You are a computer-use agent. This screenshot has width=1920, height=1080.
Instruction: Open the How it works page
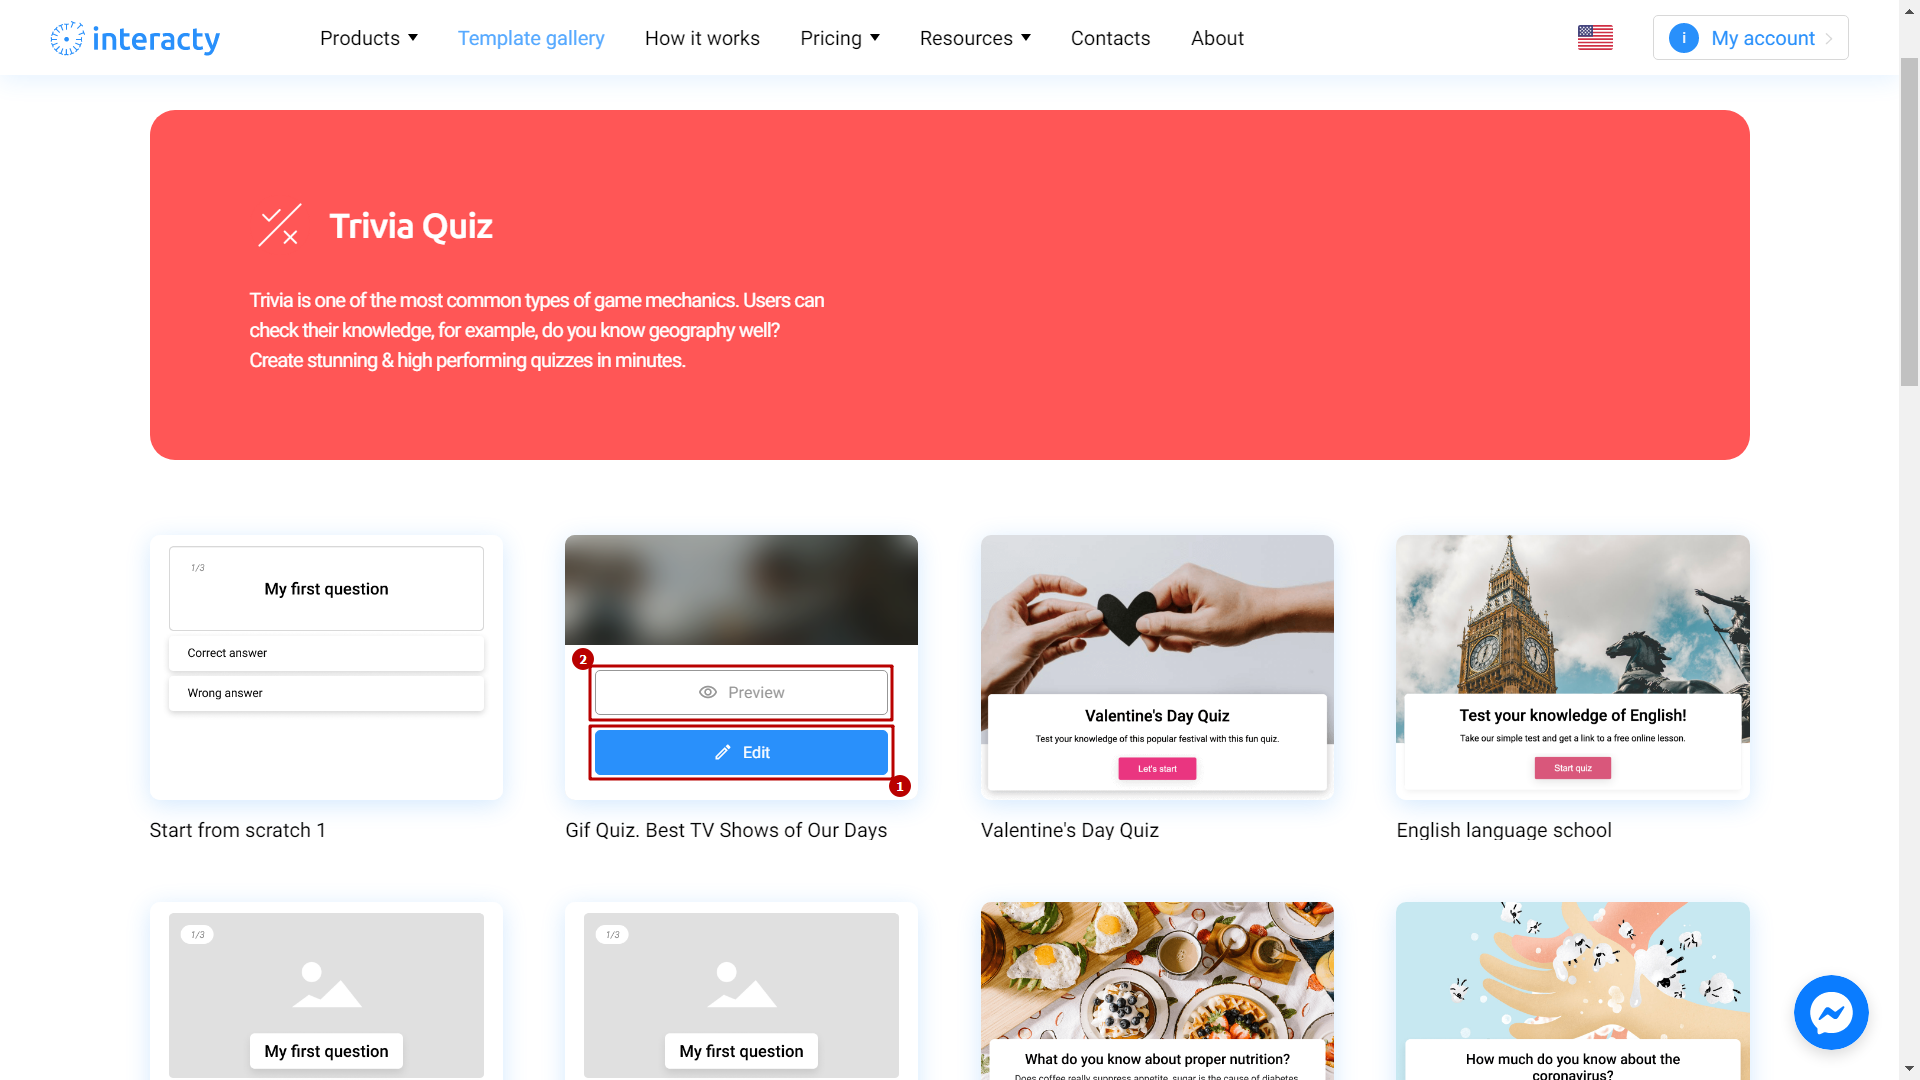tap(702, 37)
